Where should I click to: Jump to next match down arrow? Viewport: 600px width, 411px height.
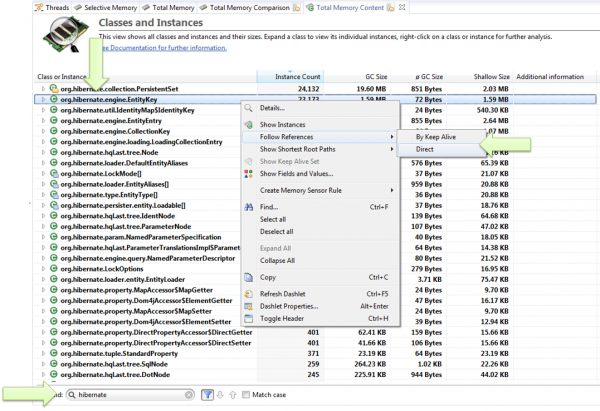click(x=220, y=395)
